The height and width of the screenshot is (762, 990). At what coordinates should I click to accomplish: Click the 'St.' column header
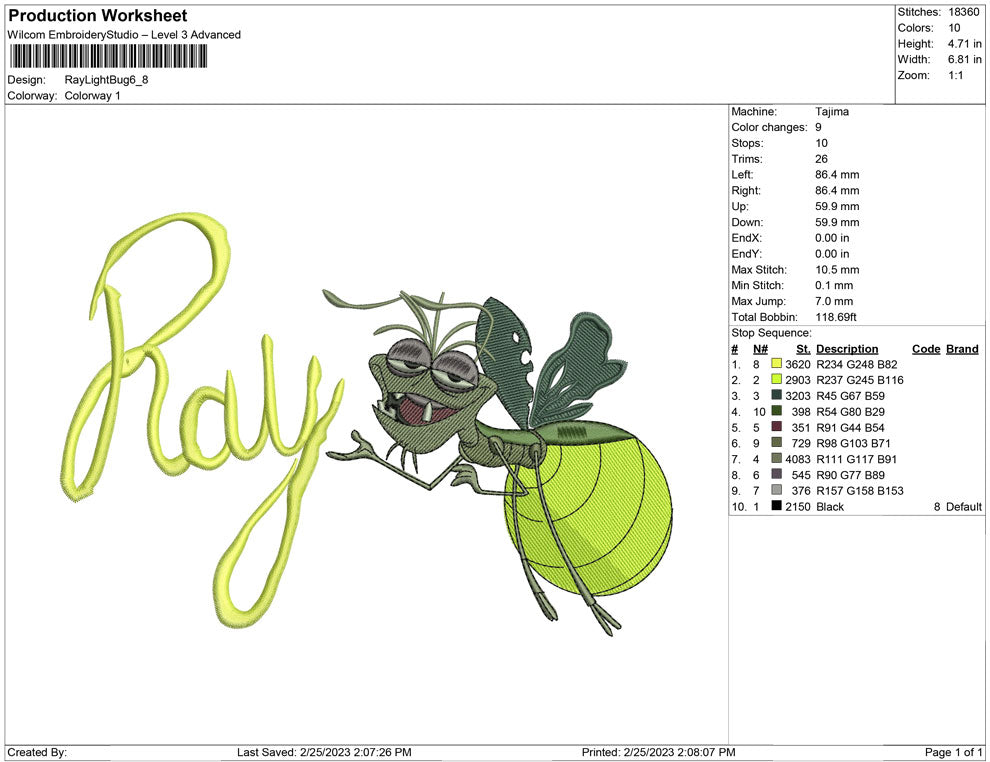click(x=803, y=348)
